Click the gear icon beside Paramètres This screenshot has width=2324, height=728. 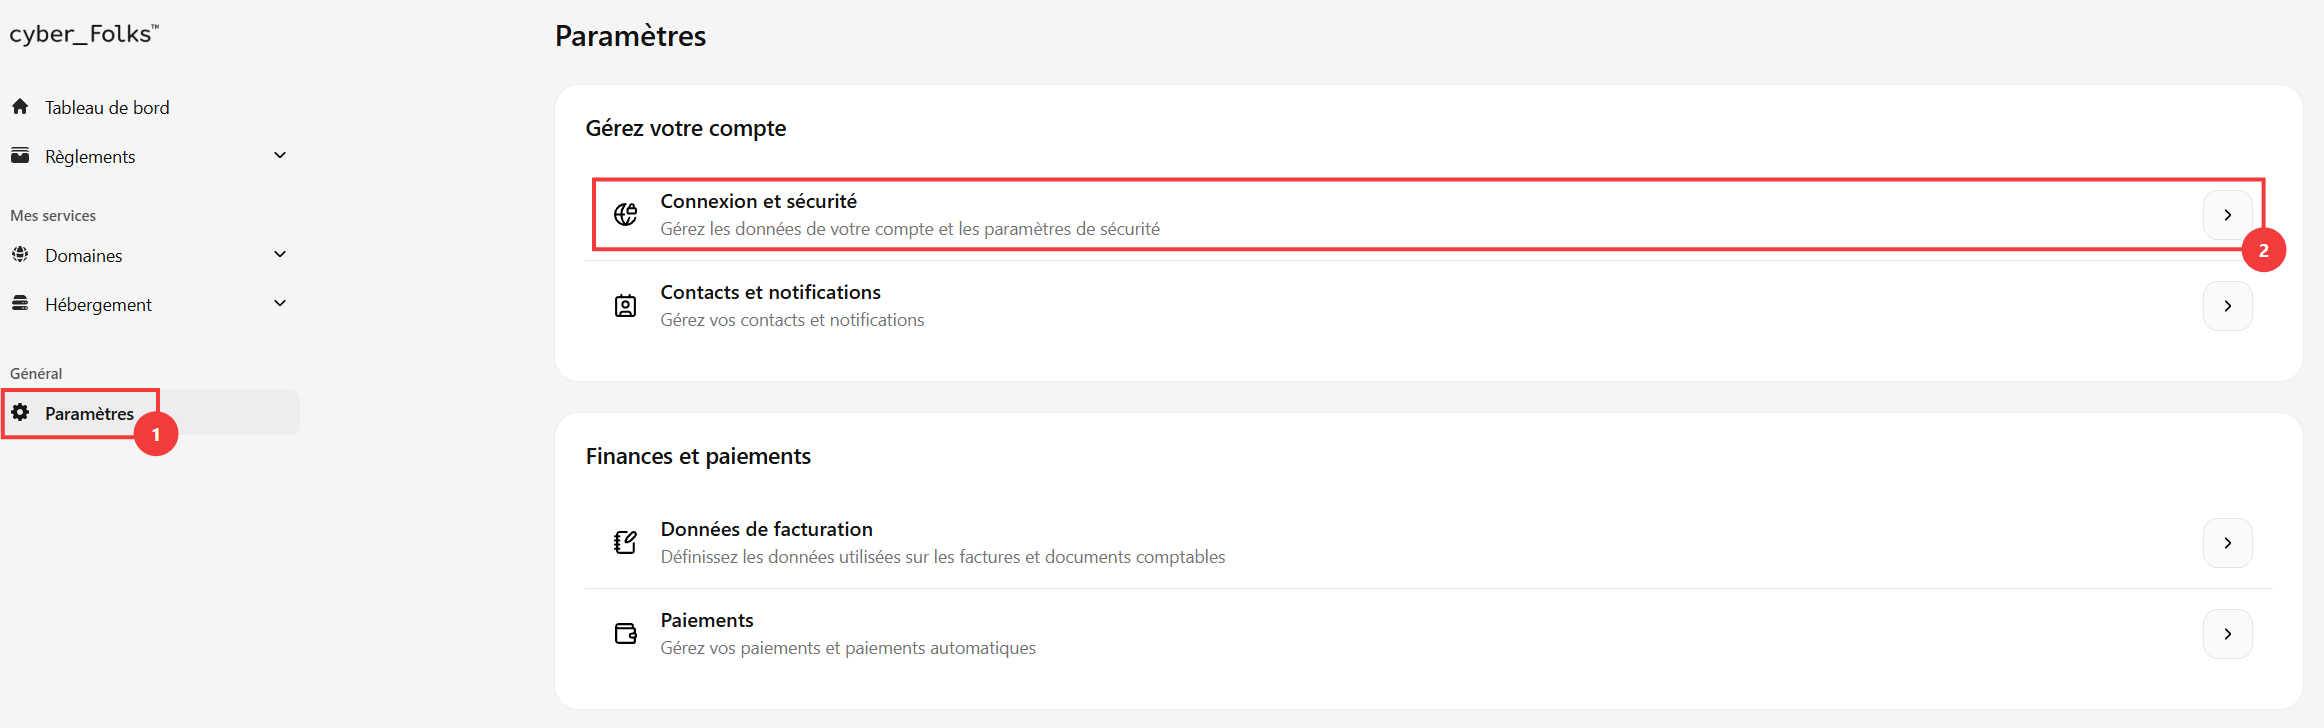20,412
